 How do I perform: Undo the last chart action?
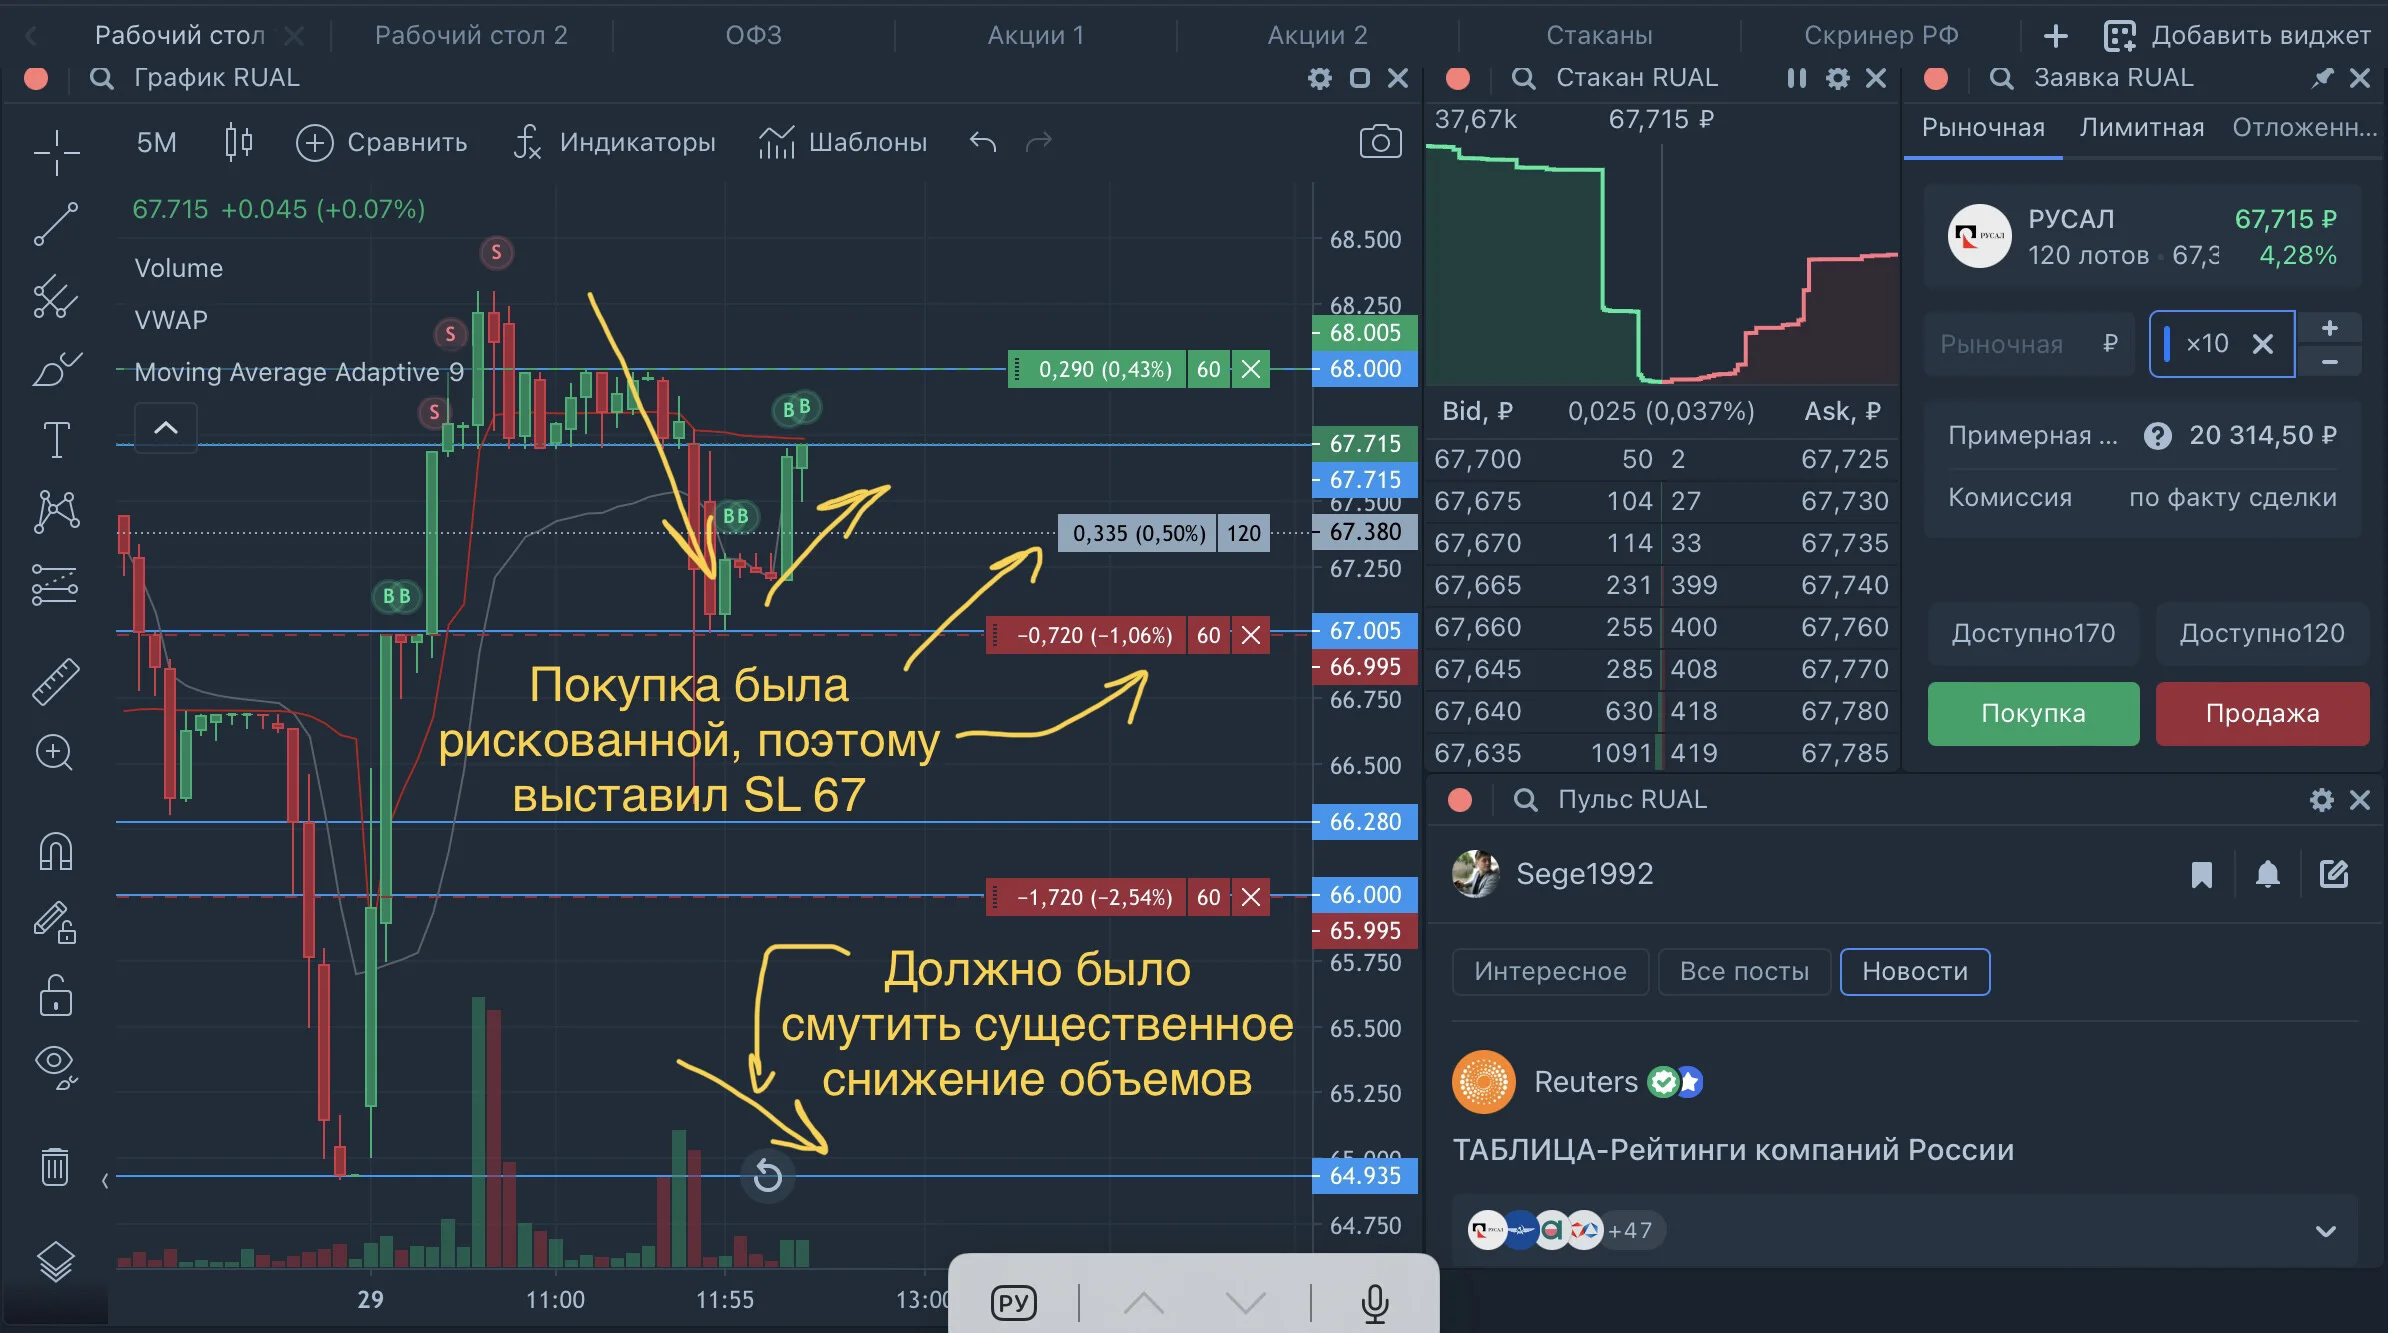pyautogui.click(x=983, y=142)
